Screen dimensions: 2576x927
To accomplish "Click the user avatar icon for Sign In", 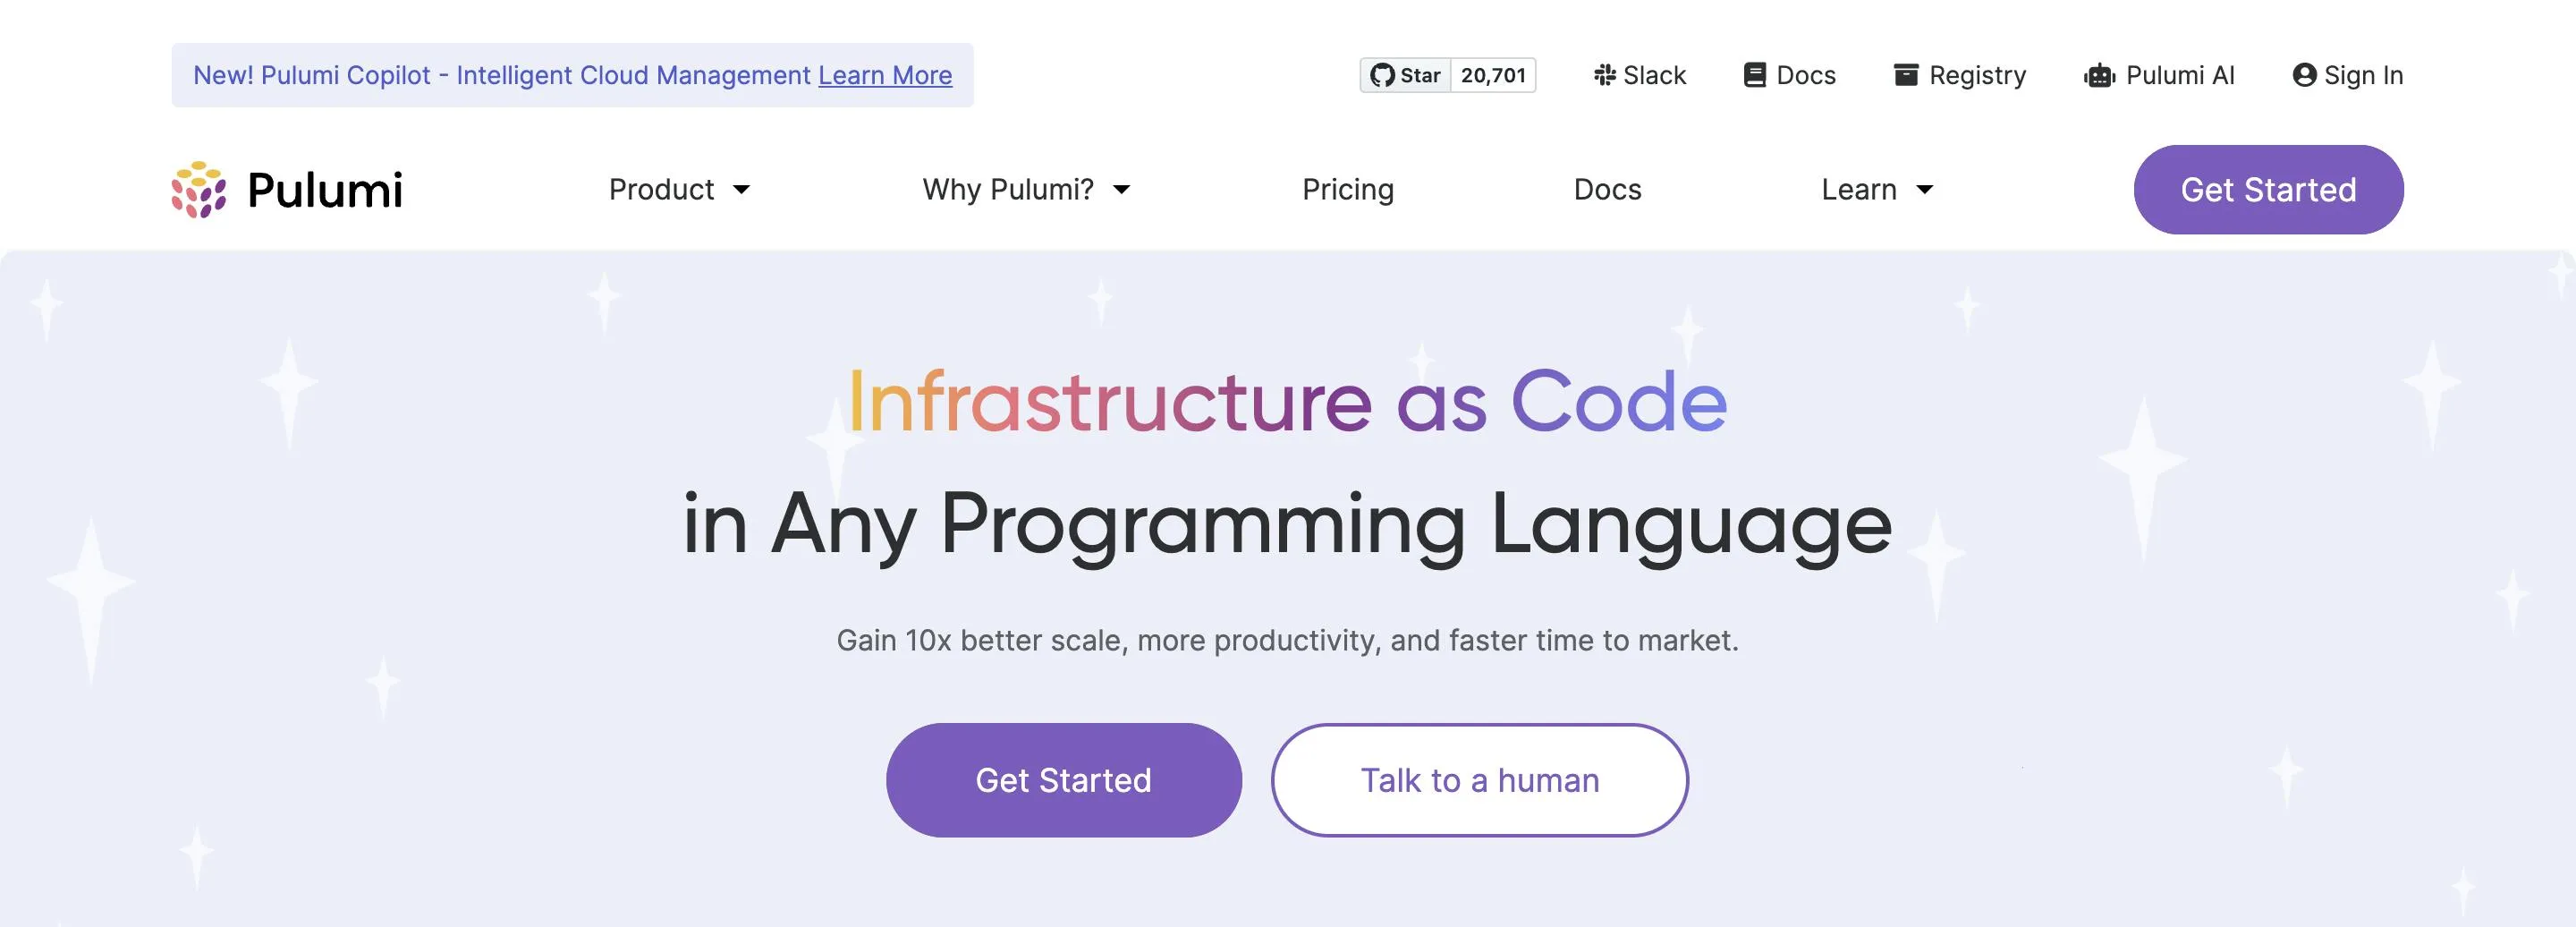I will (x=2304, y=75).
